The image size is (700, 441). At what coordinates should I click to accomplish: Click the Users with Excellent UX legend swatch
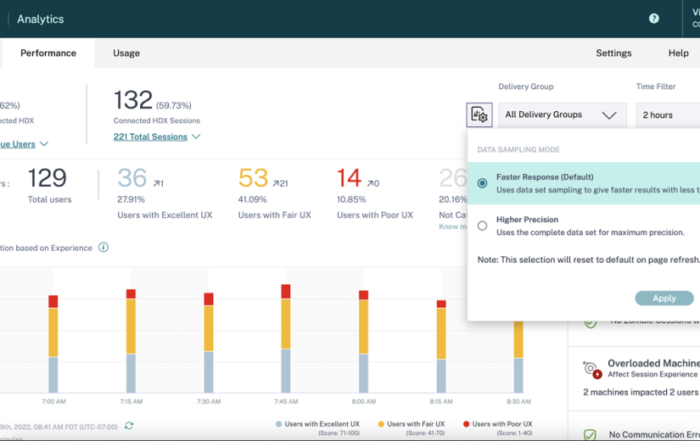pos(277,425)
